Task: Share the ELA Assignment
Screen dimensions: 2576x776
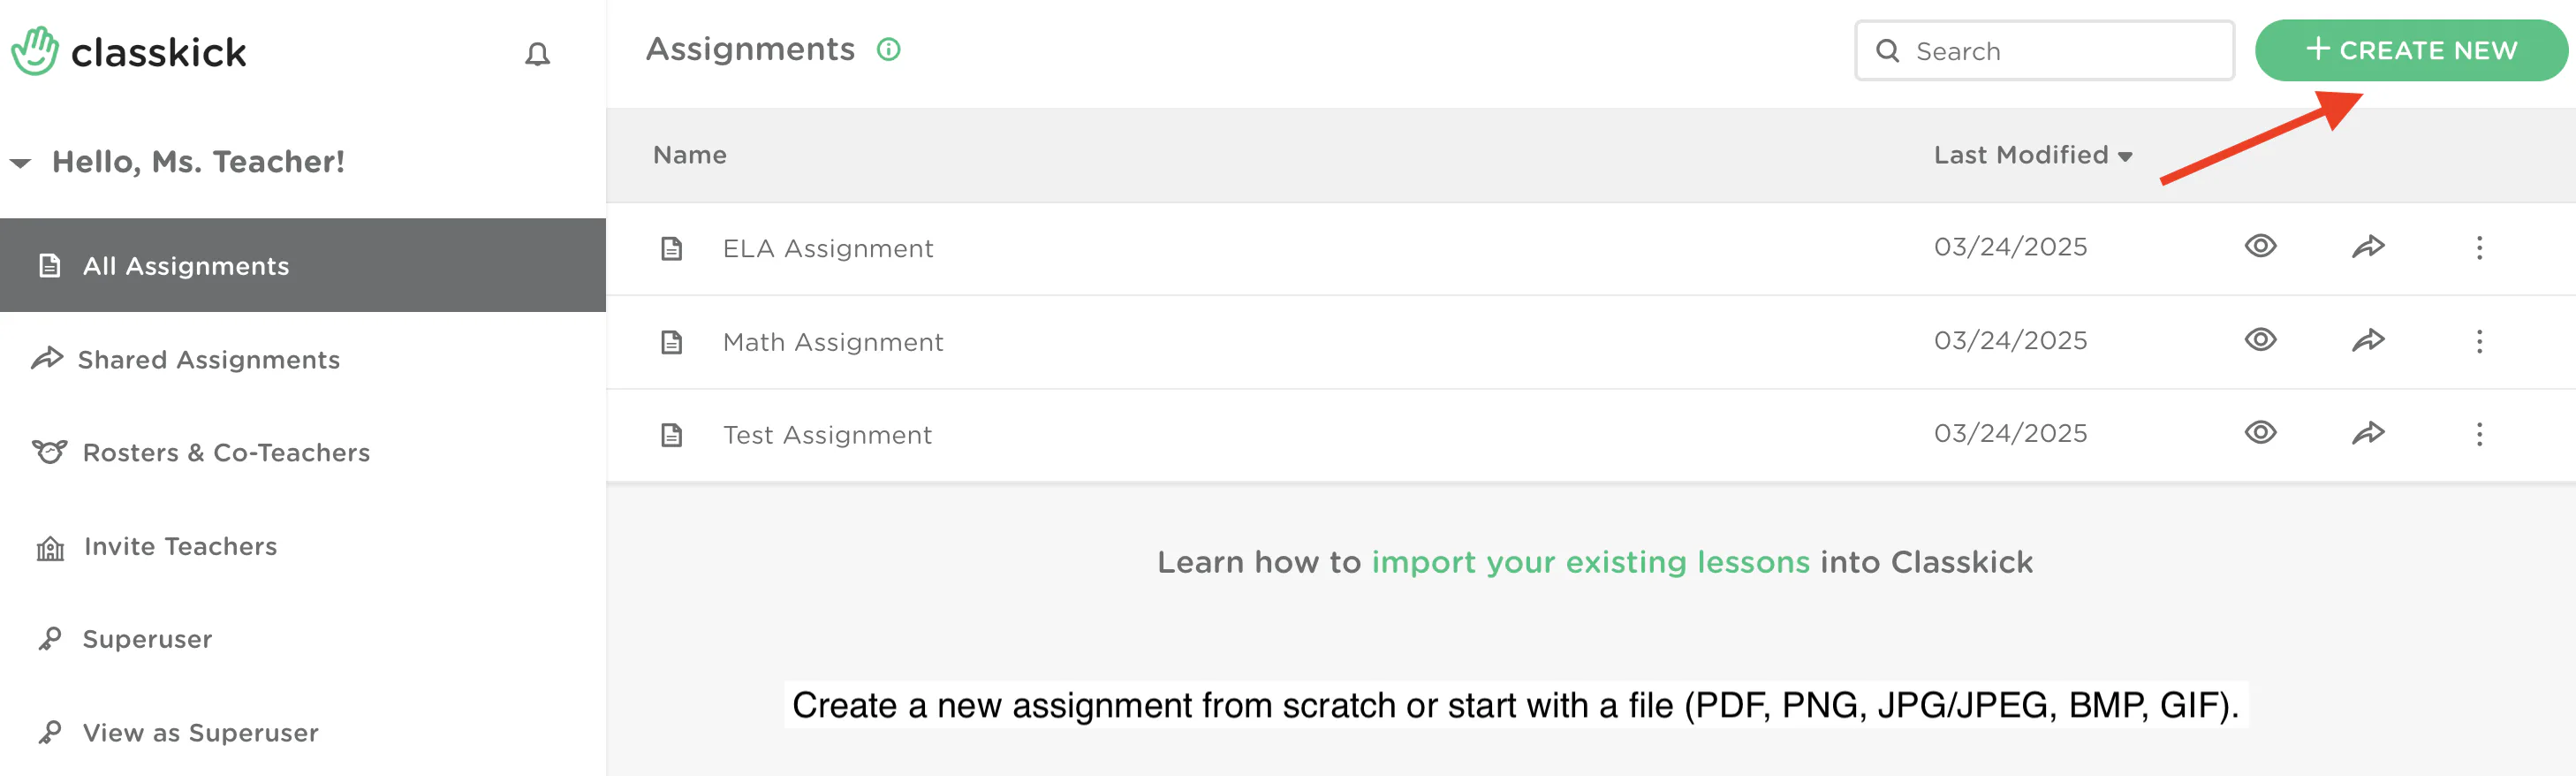Action: click(2368, 247)
